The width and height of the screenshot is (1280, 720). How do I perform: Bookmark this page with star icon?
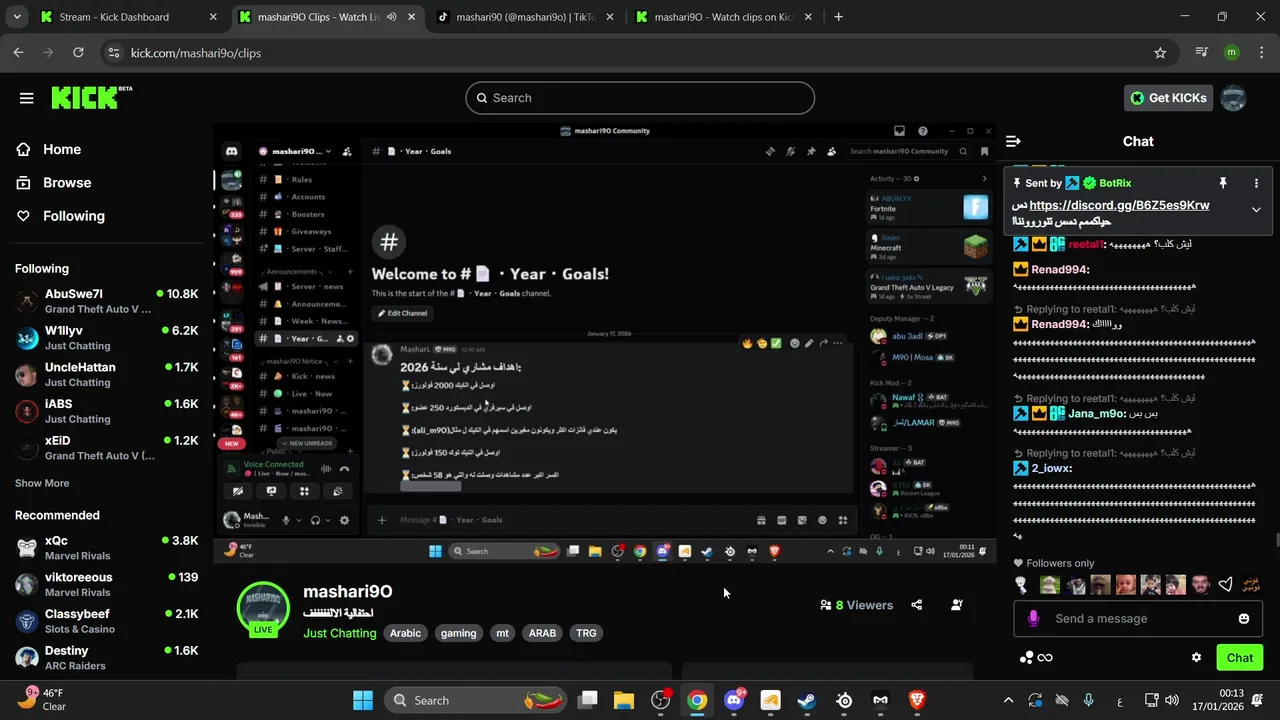click(1160, 53)
